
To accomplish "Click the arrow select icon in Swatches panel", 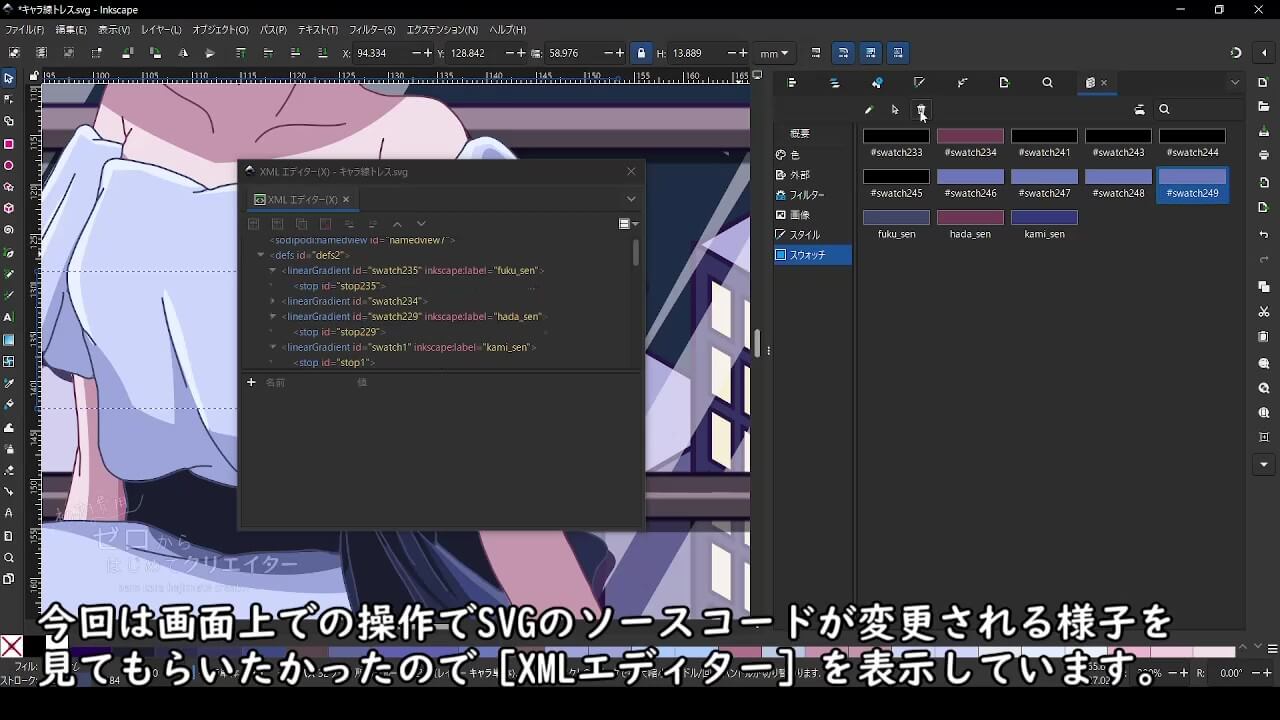I will click(895, 110).
